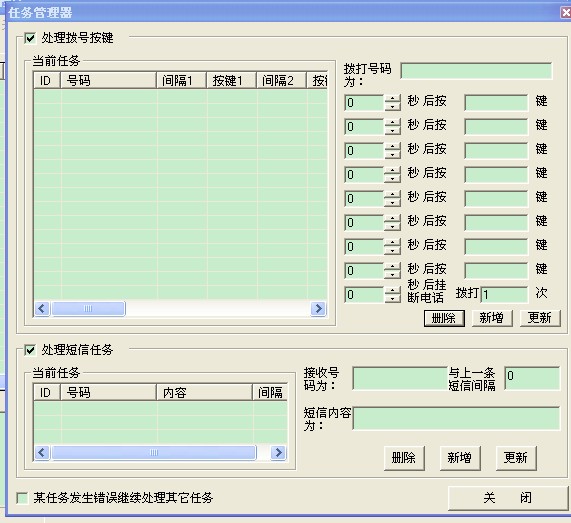Toggle the 处理拨号按键 checkbox
The width and height of the screenshot is (571, 523).
click(x=30, y=38)
